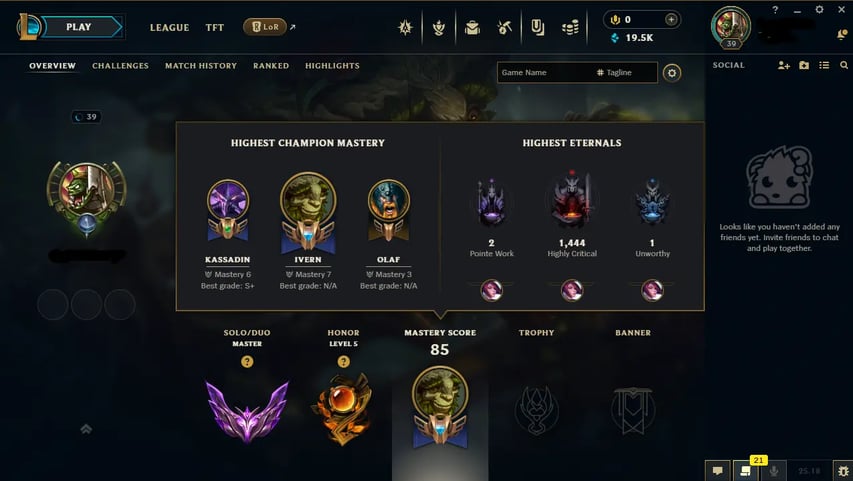Open the Profile icon next to Loot
The width and height of the screenshot is (853, 481).
coord(537,27)
